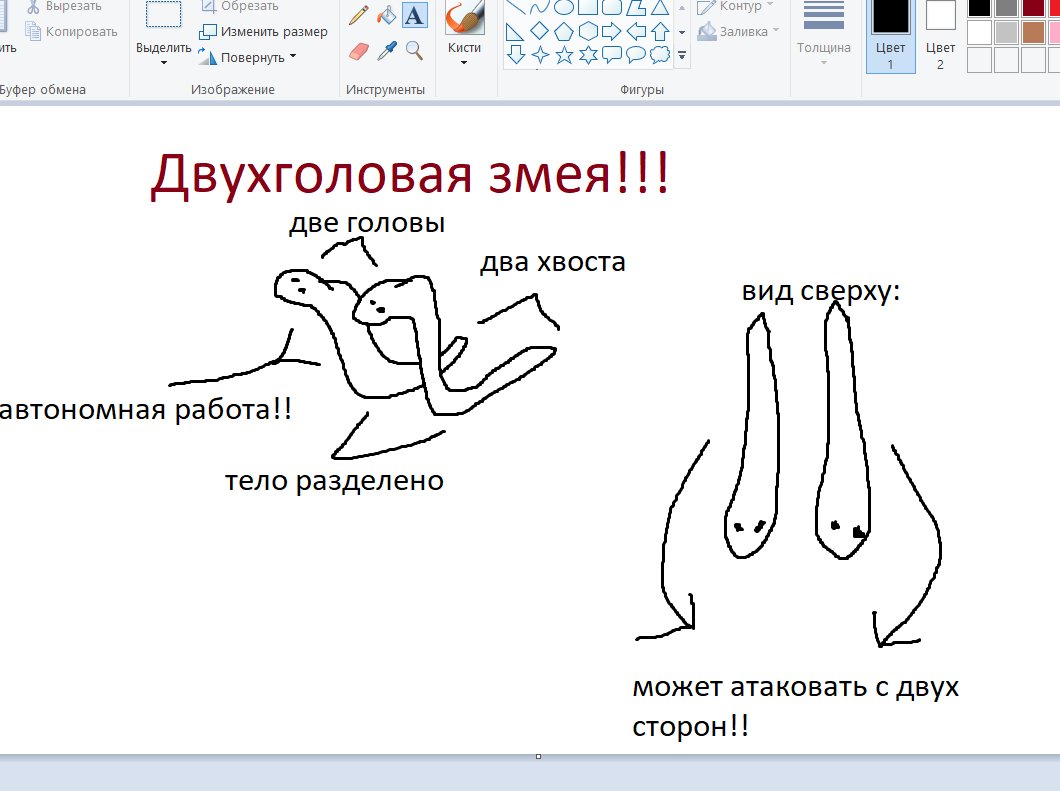Screen dimensions: 1060x791
Task: Choose the right arrow shape
Action: click(x=612, y=31)
